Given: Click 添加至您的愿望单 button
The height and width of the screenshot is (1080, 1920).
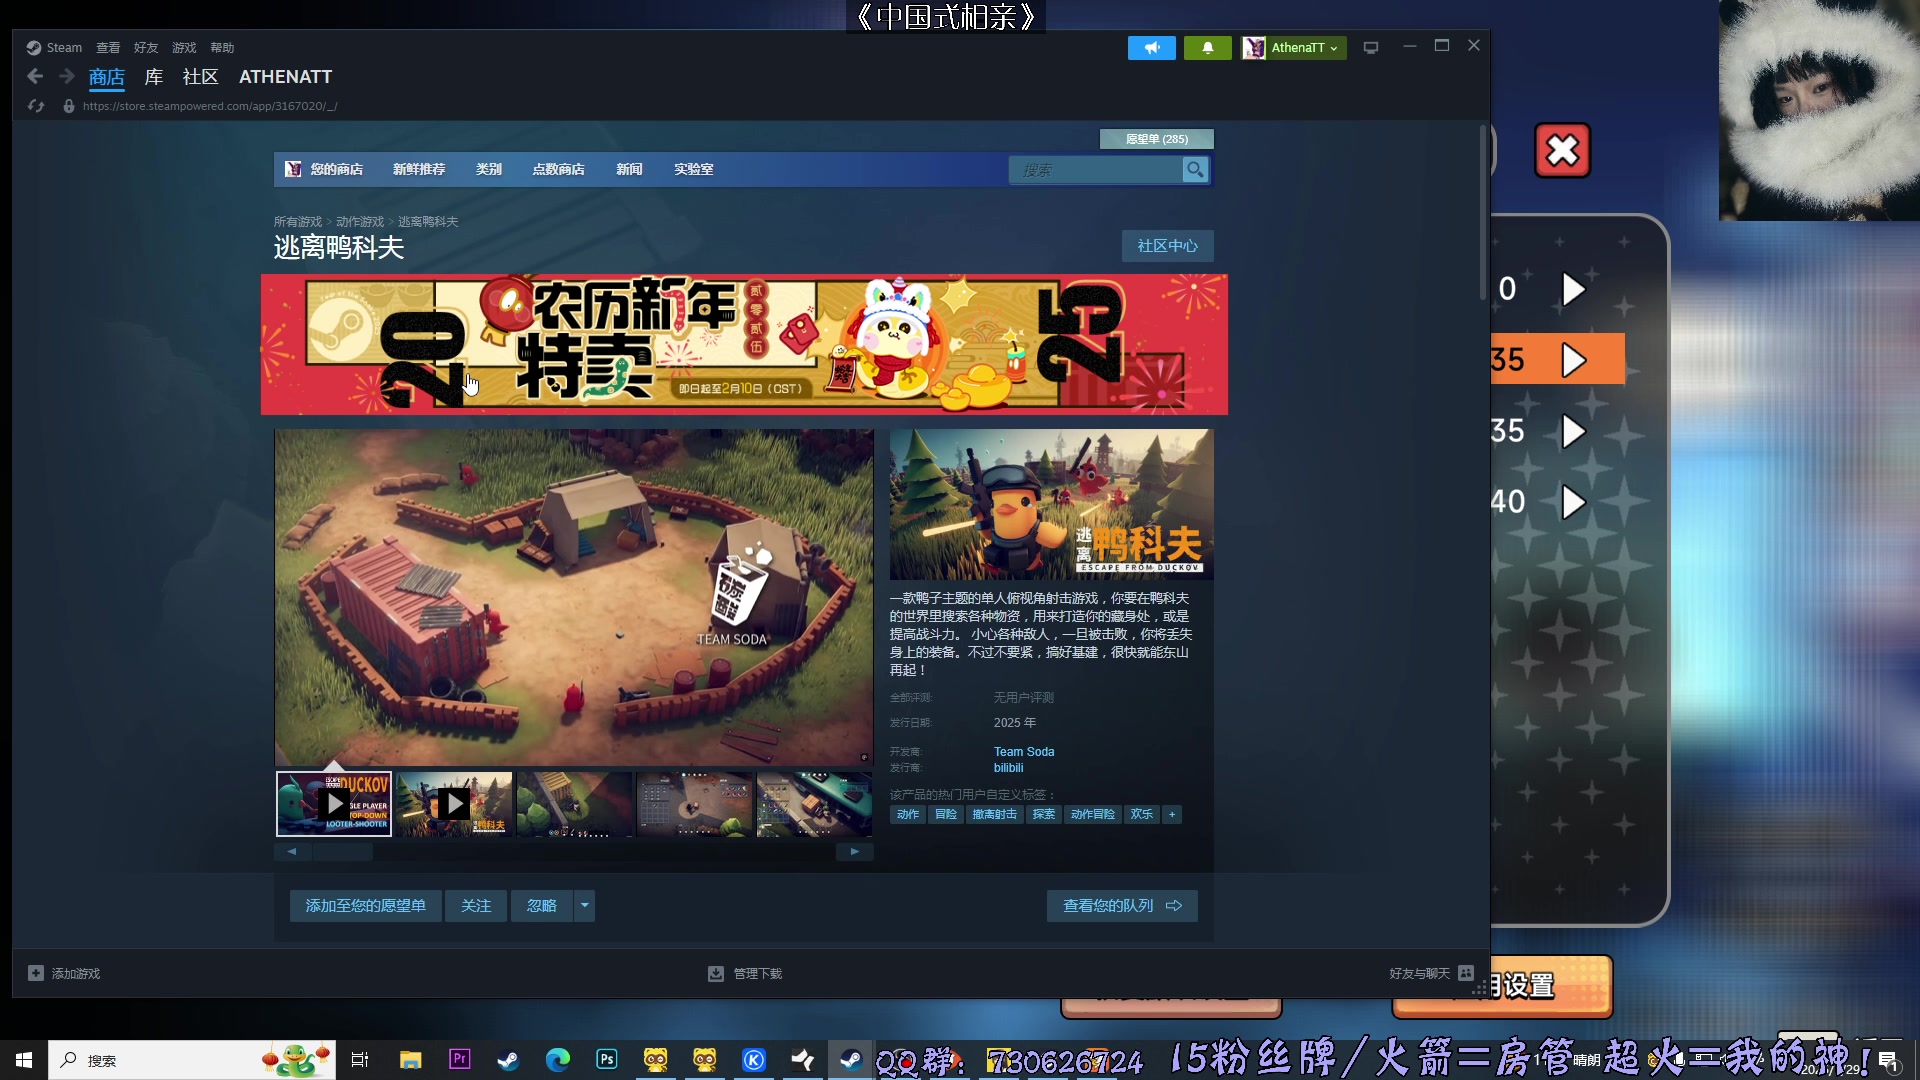Looking at the screenshot, I should [366, 906].
